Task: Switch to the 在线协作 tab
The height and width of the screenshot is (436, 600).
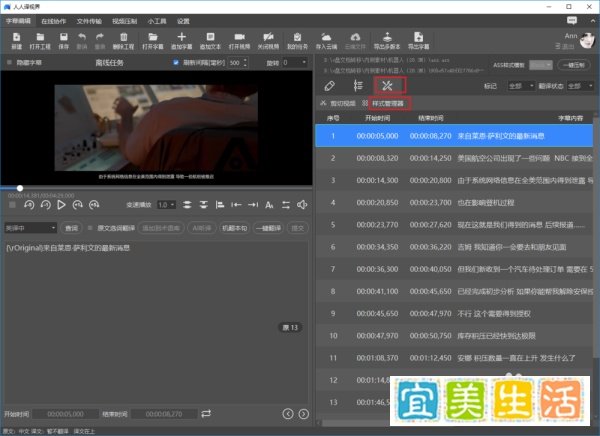Action: pyautogui.click(x=54, y=21)
